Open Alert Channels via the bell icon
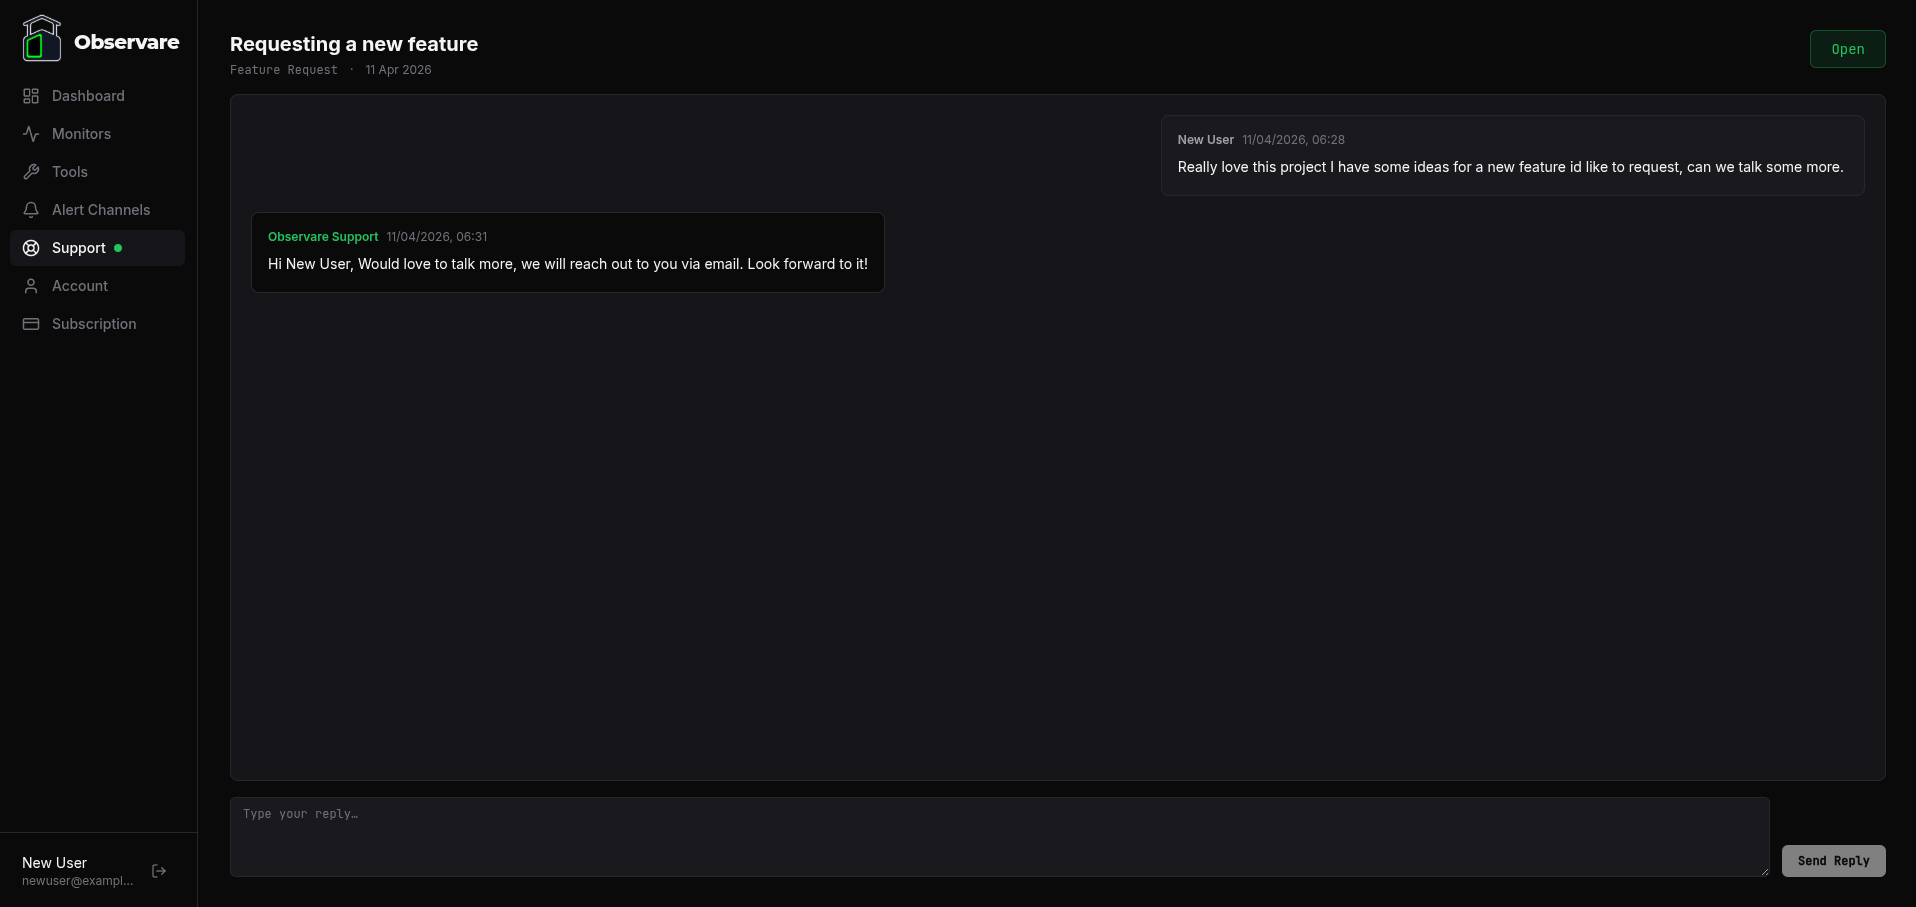Screen dimensions: 1916x907 point(31,209)
